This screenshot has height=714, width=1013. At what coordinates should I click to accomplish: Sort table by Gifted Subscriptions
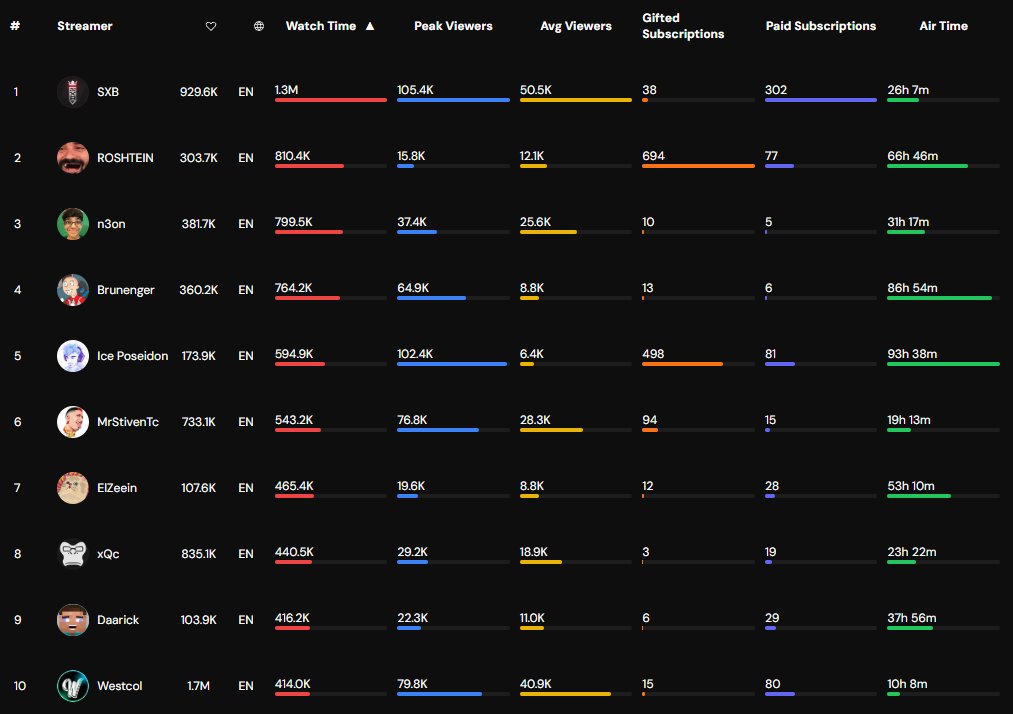[683, 26]
